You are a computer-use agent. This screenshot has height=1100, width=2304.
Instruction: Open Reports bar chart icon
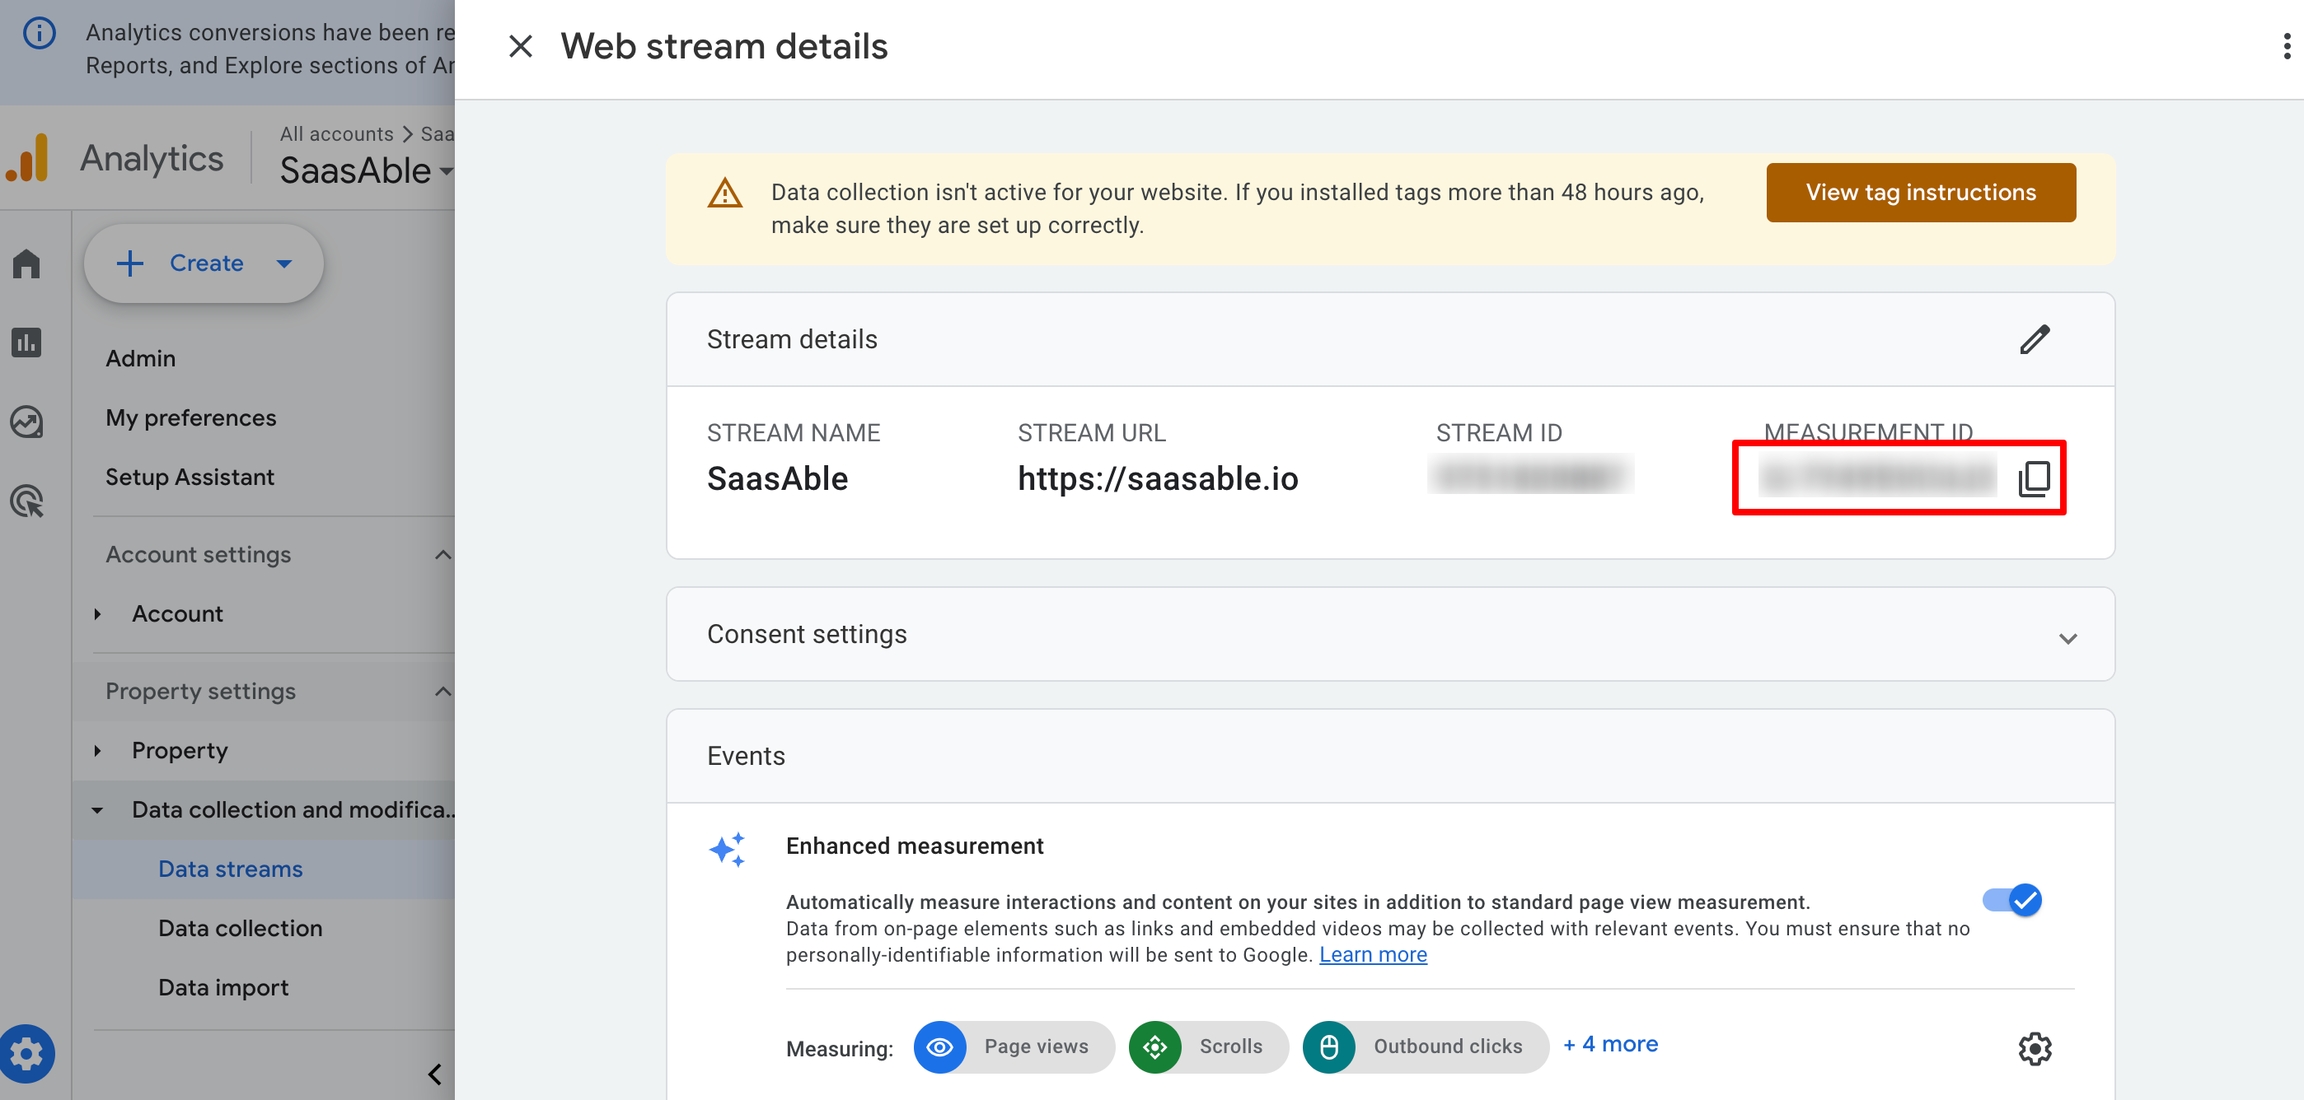[x=27, y=343]
